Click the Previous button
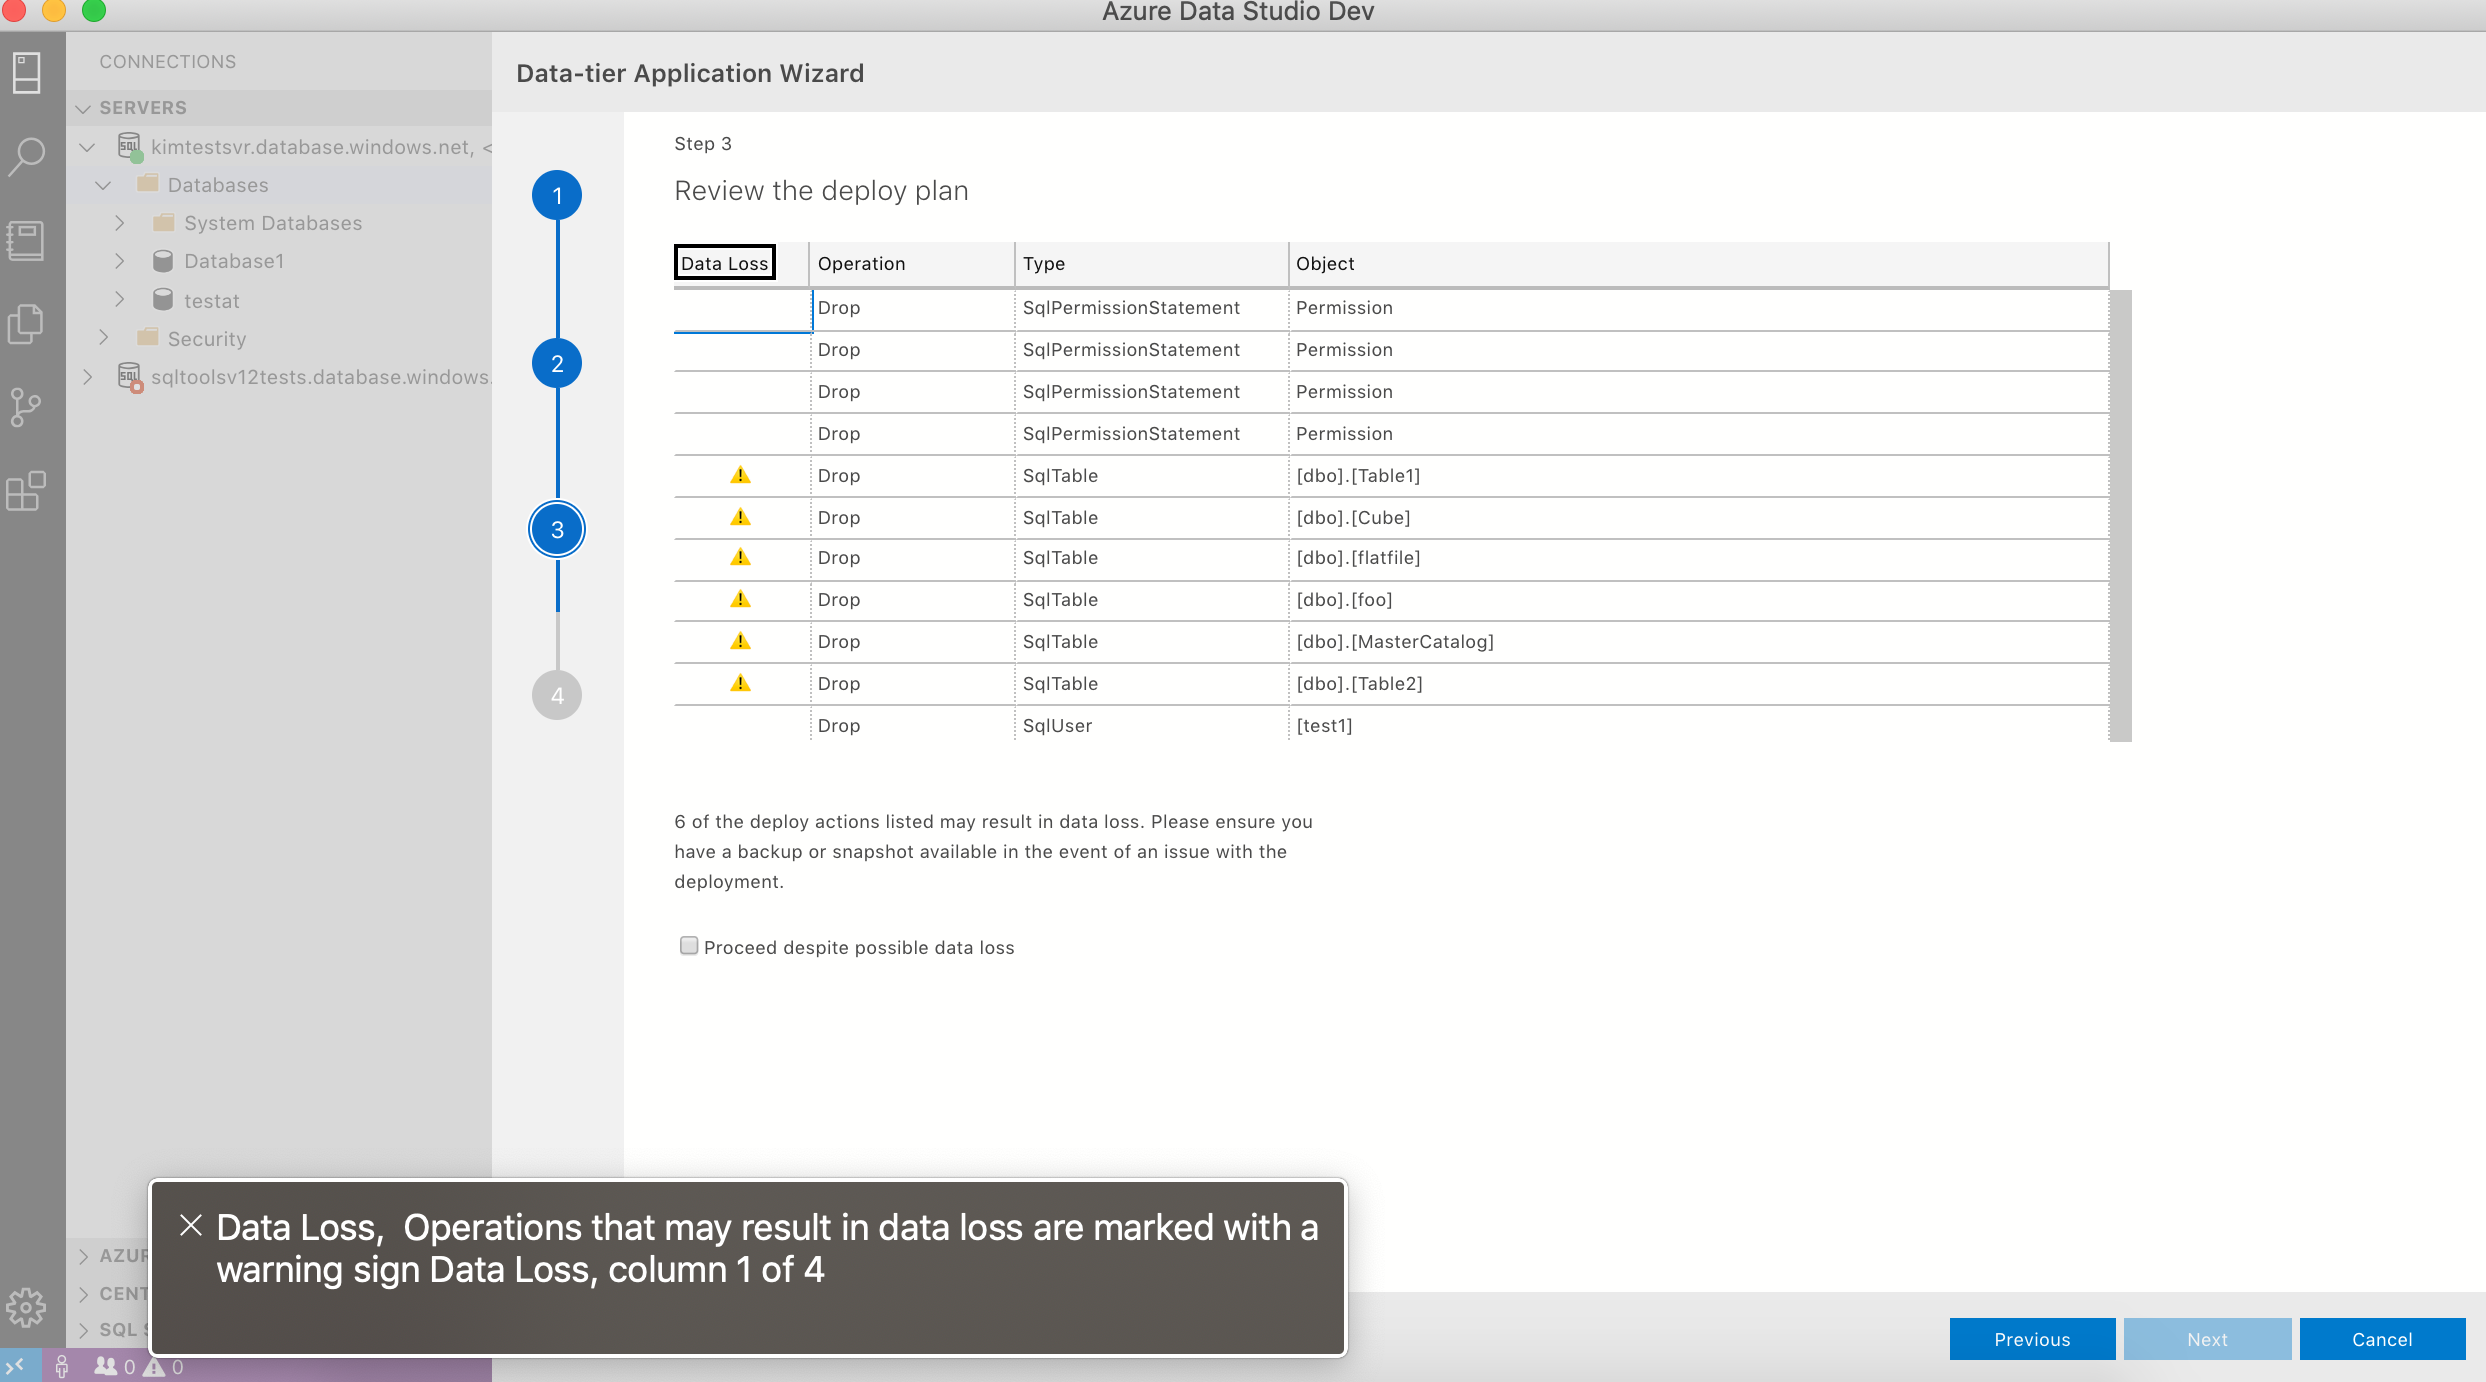The image size is (2486, 1382). click(x=2032, y=1339)
